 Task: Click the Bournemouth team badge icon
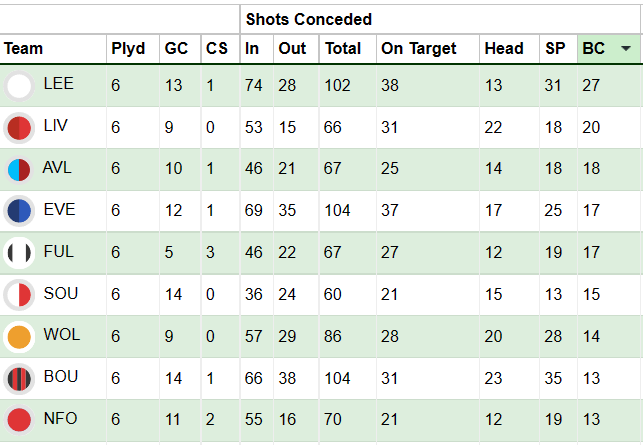coord(19,379)
